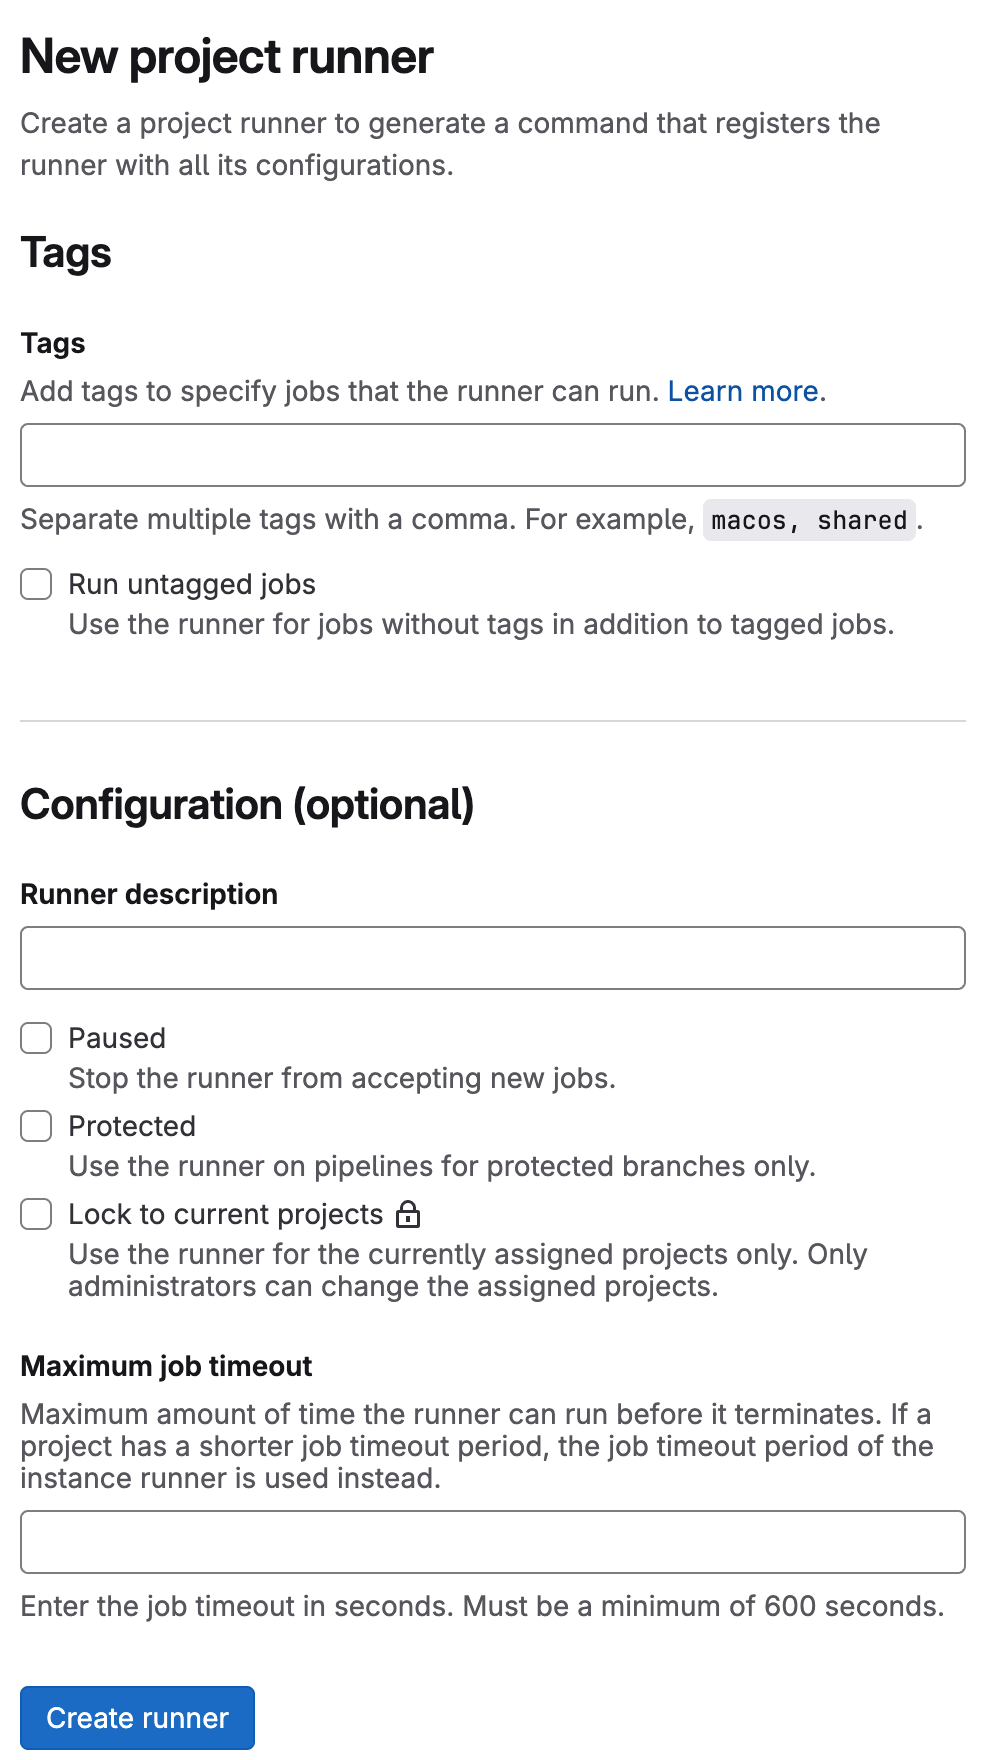Toggle the Lock to current projects checkbox
Screen dimensions: 994x1760
coord(36,1214)
